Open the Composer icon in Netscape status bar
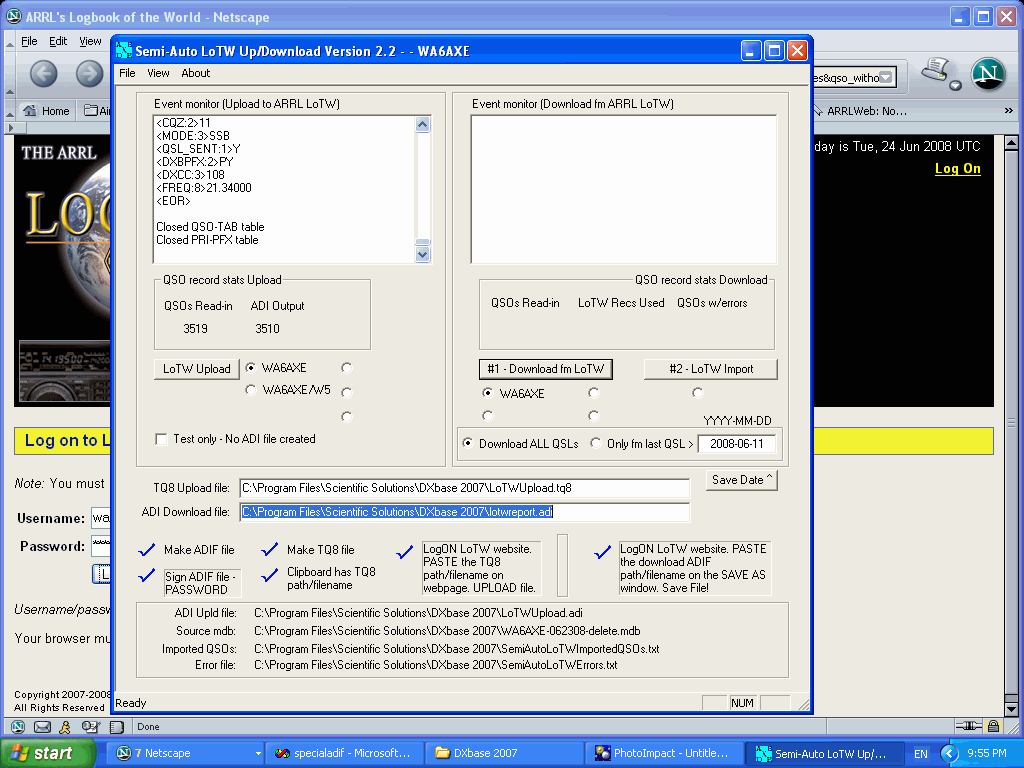Screen dimensions: 1024x768 coord(90,726)
